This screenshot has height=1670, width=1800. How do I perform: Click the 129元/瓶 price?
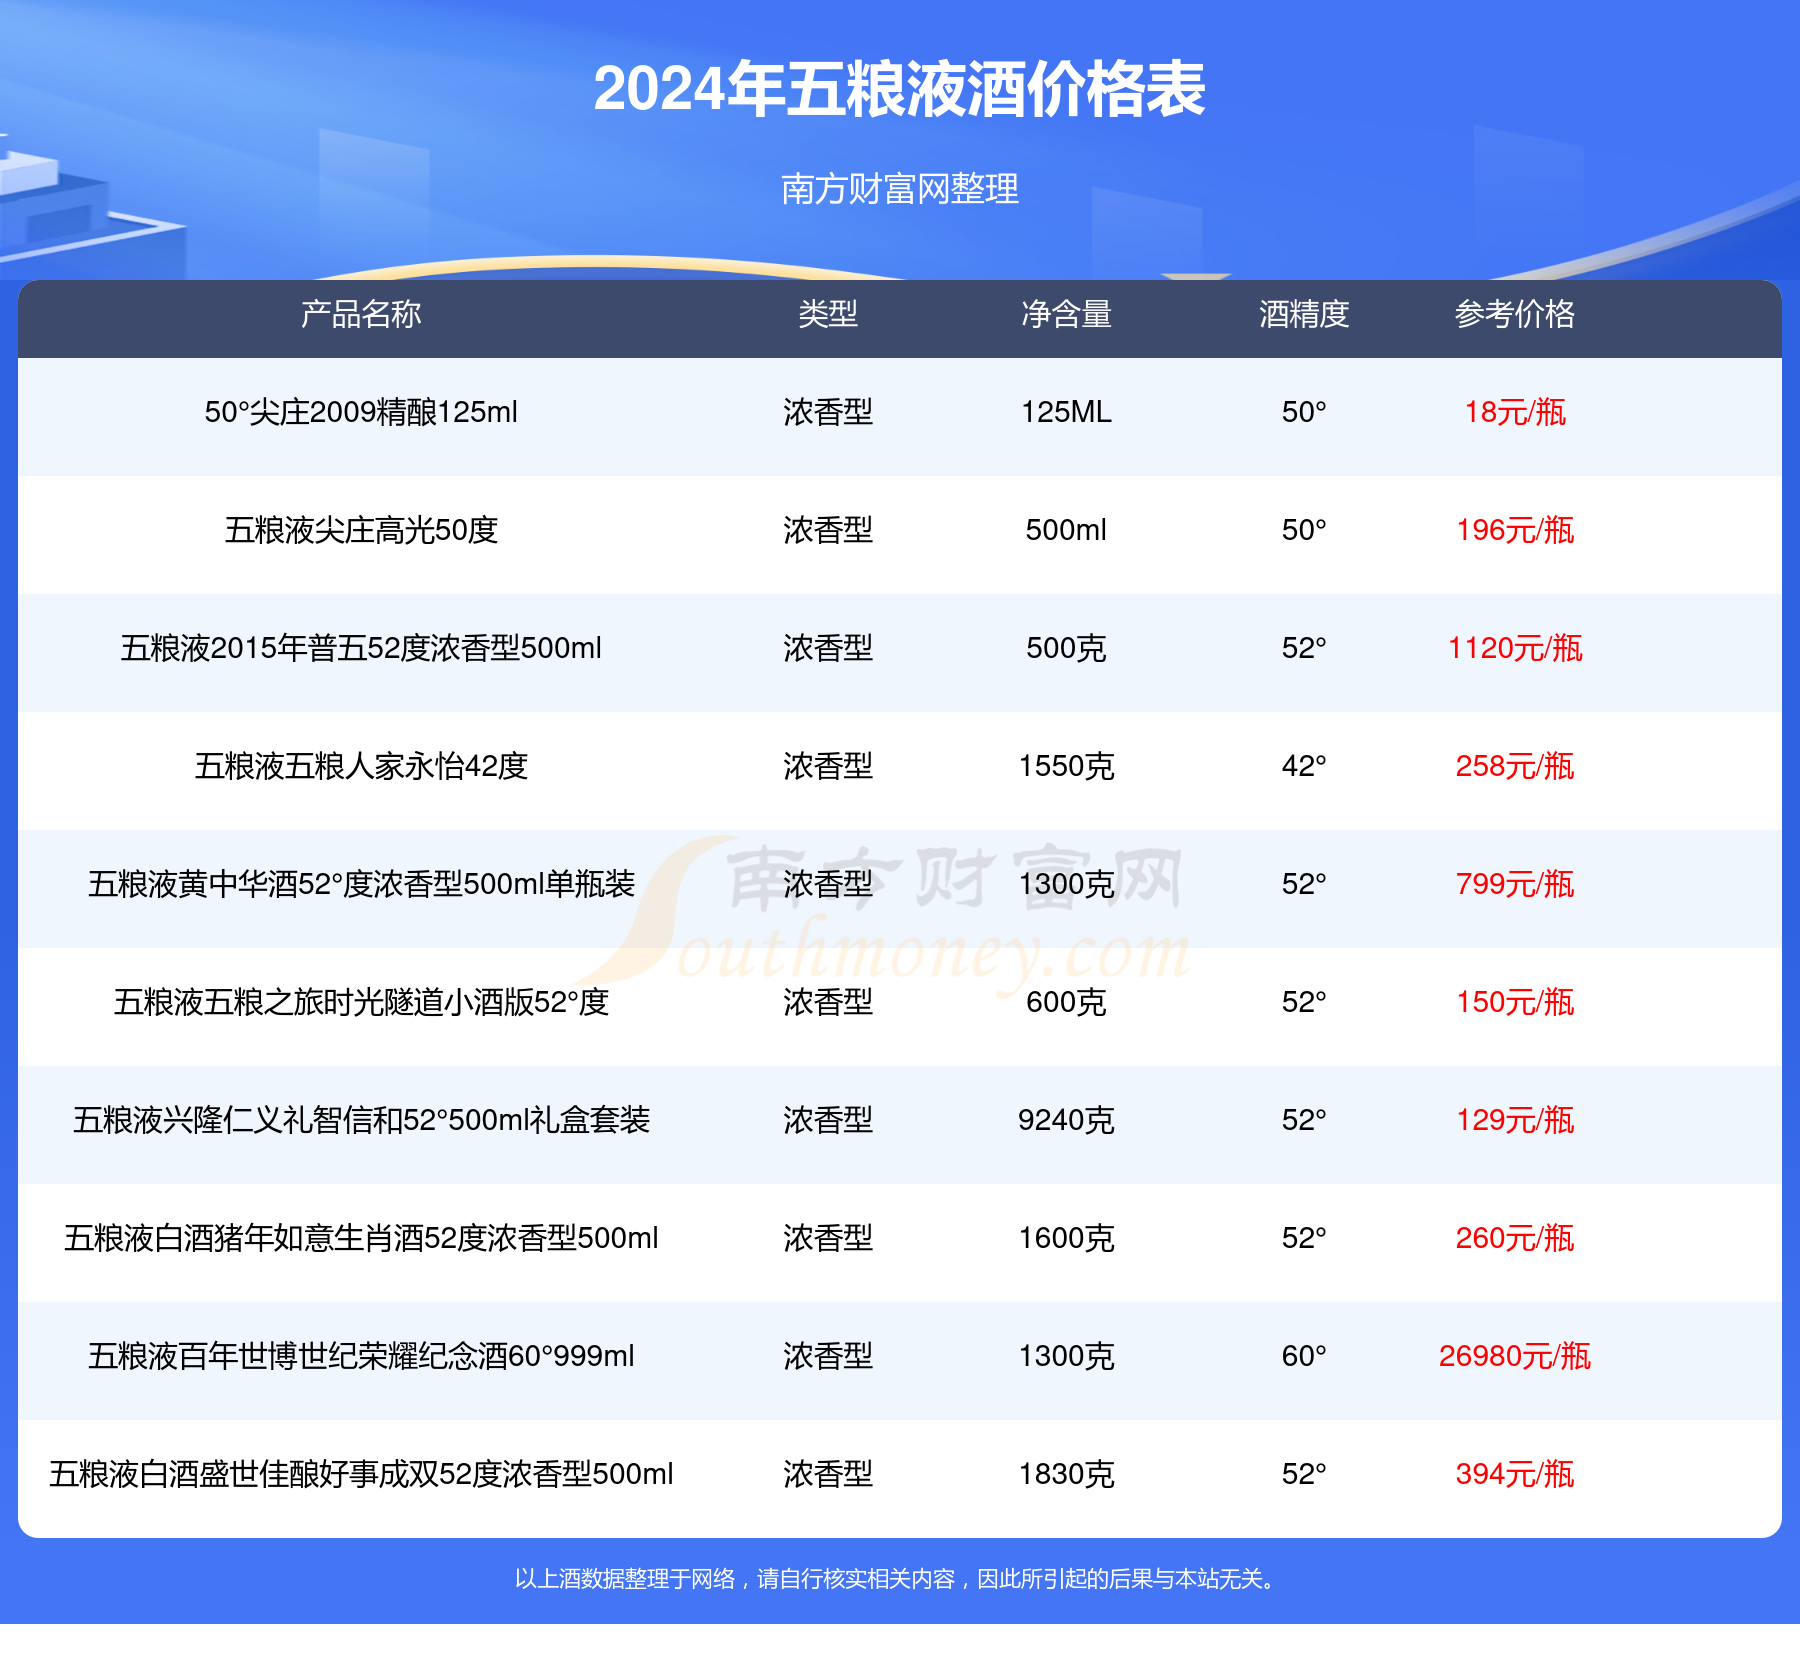tap(1515, 1120)
